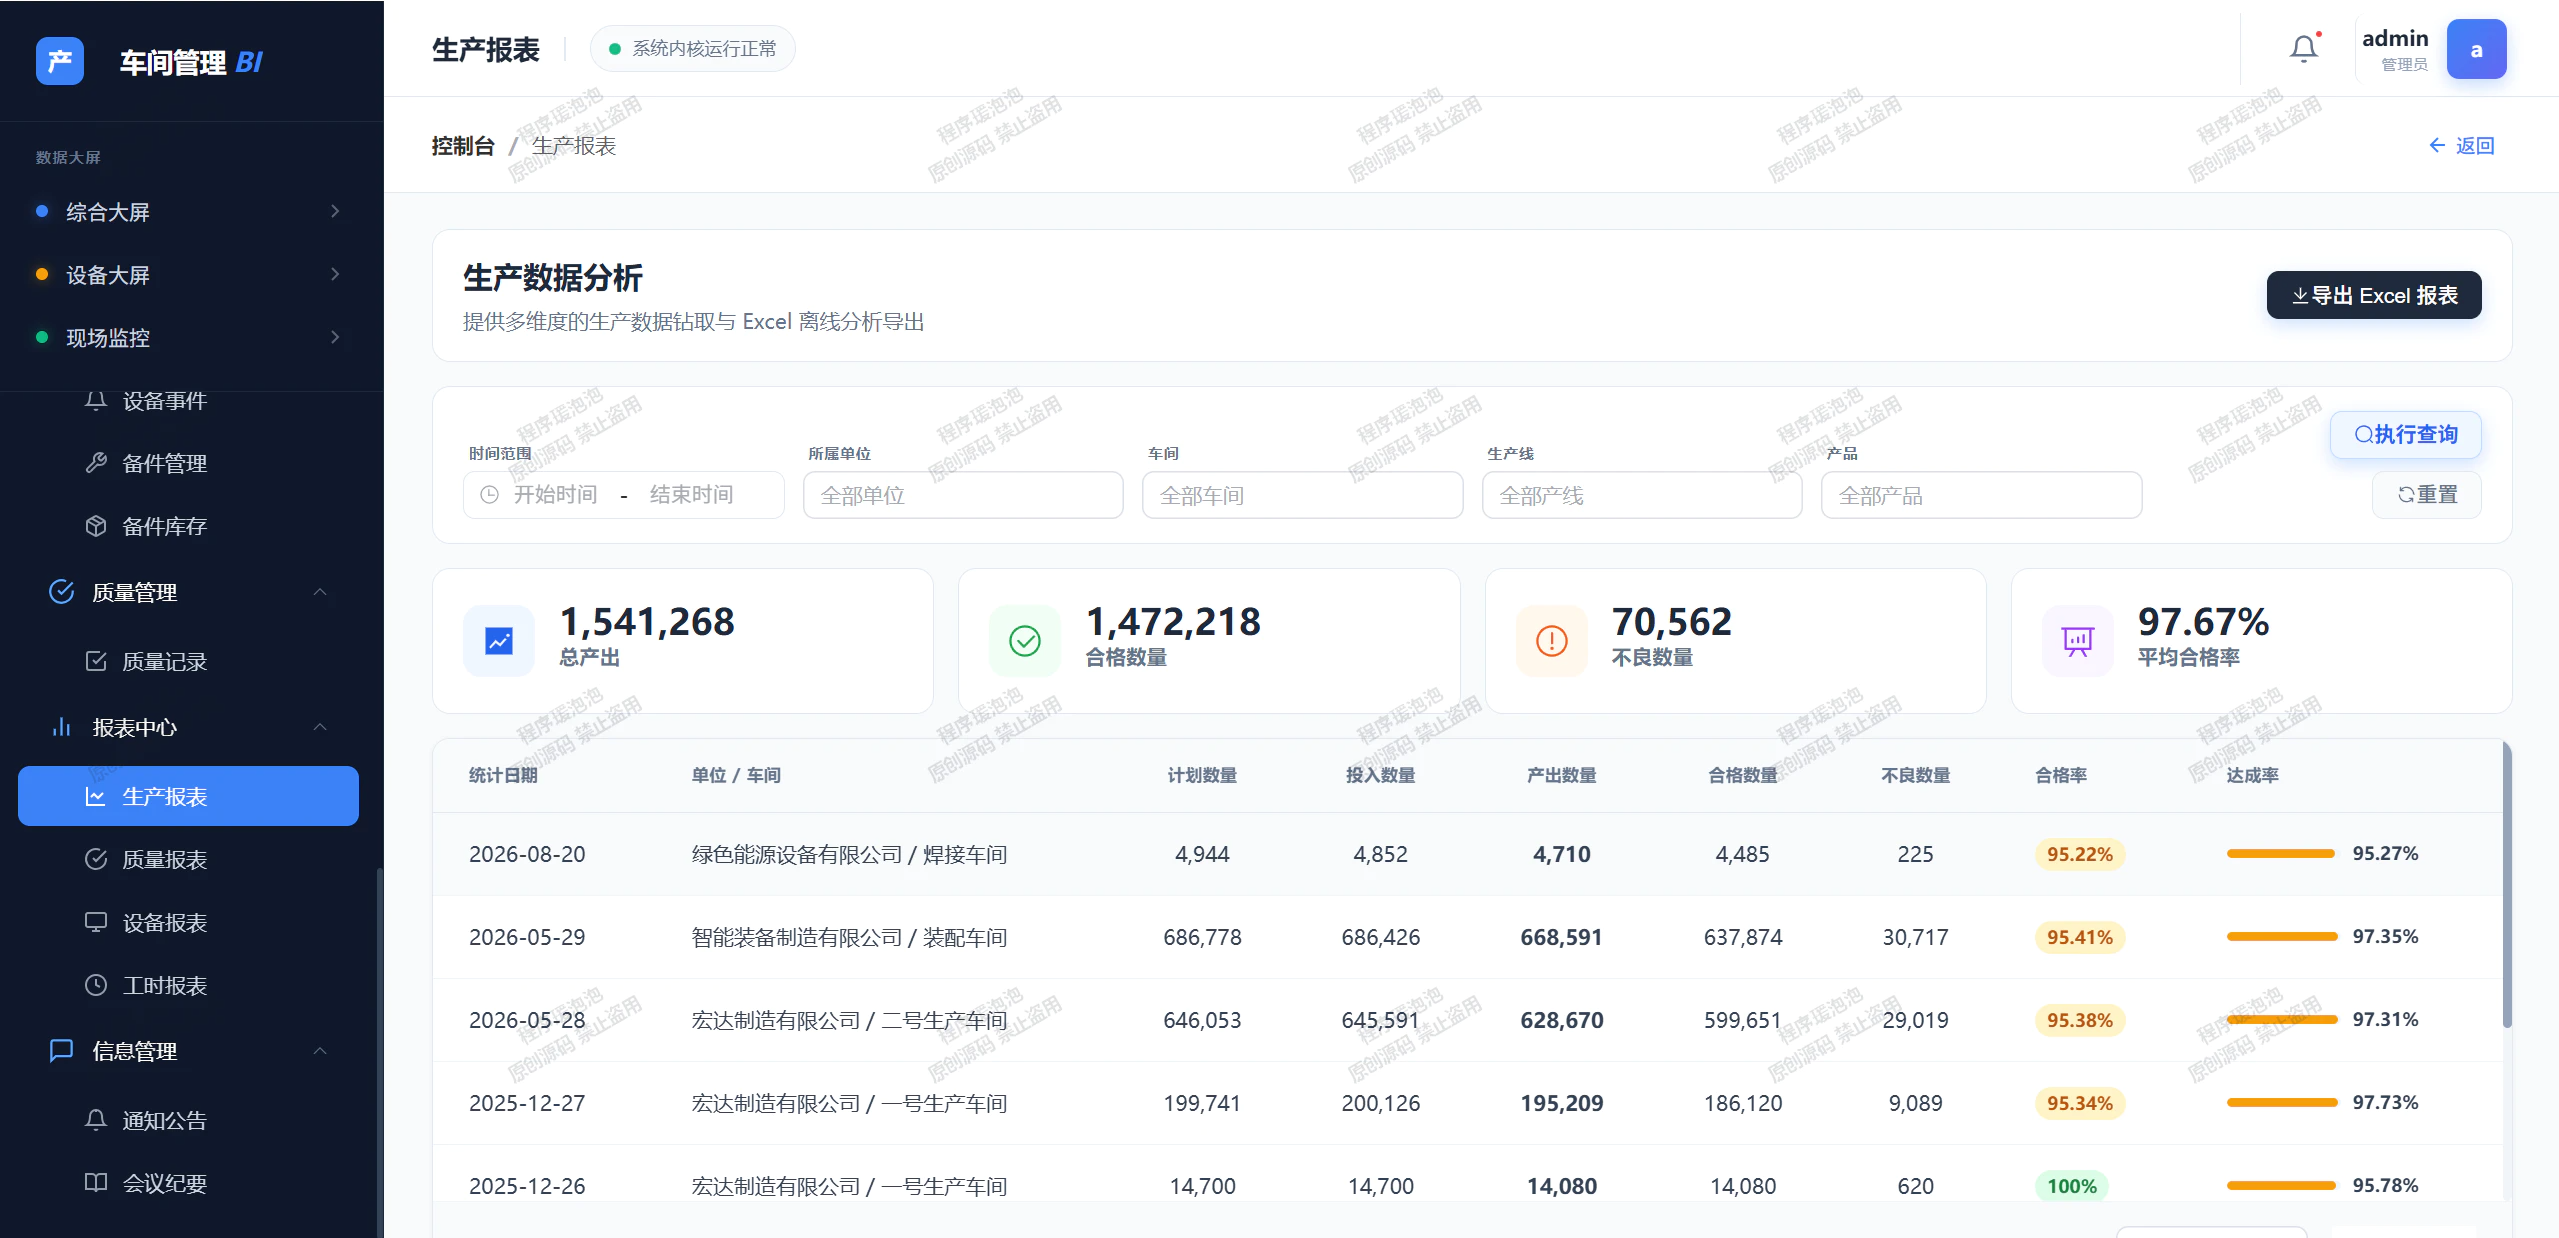Click the bell icon beside 通知公告
This screenshot has height=1238, width=2559.
(96, 1120)
